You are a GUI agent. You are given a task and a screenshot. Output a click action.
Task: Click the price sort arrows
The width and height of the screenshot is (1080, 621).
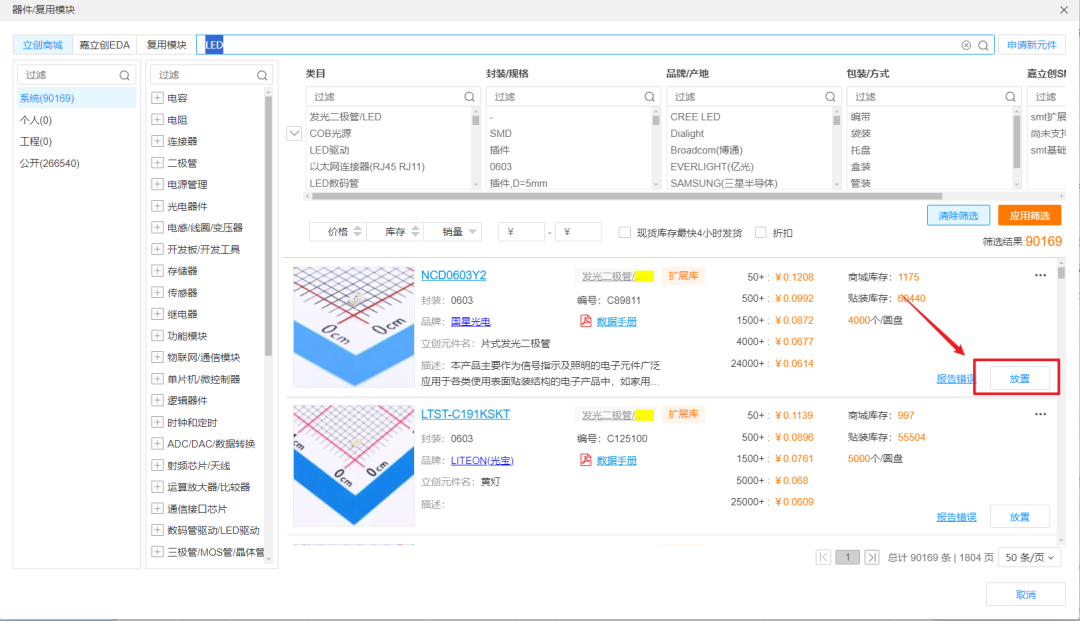(x=359, y=232)
